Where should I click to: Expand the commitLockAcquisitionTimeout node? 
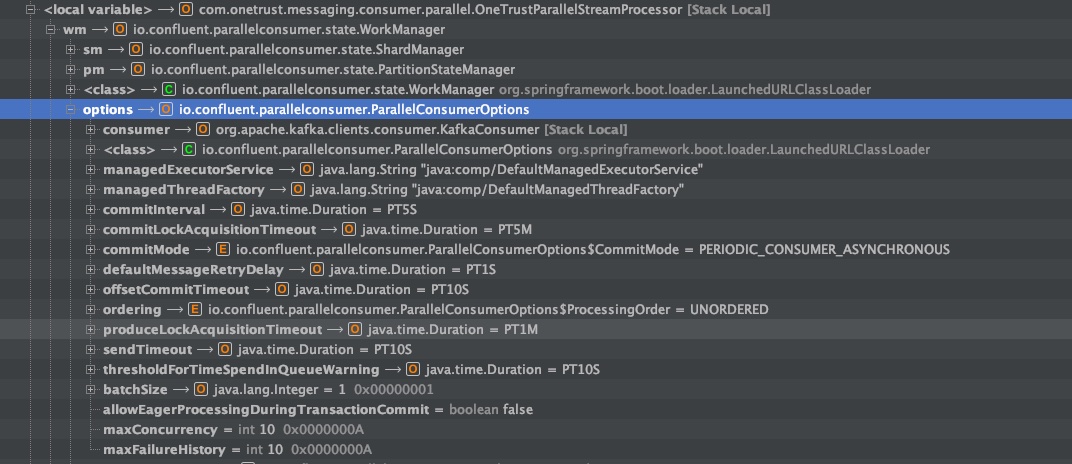[90, 230]
